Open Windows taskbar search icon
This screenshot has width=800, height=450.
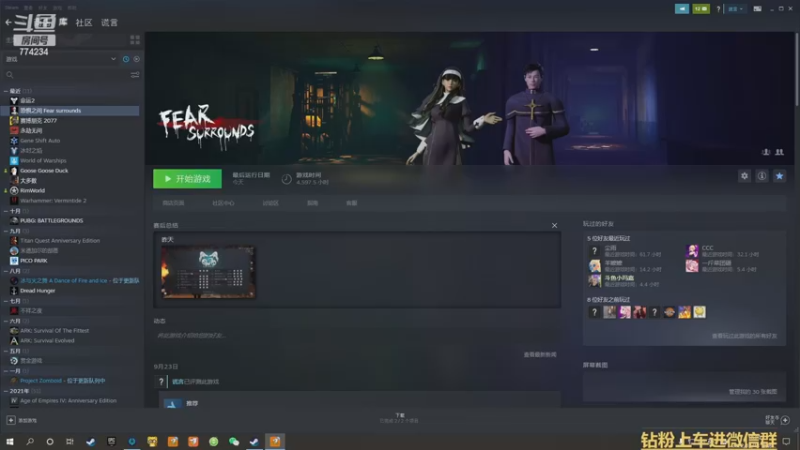(x=30, y=441)
